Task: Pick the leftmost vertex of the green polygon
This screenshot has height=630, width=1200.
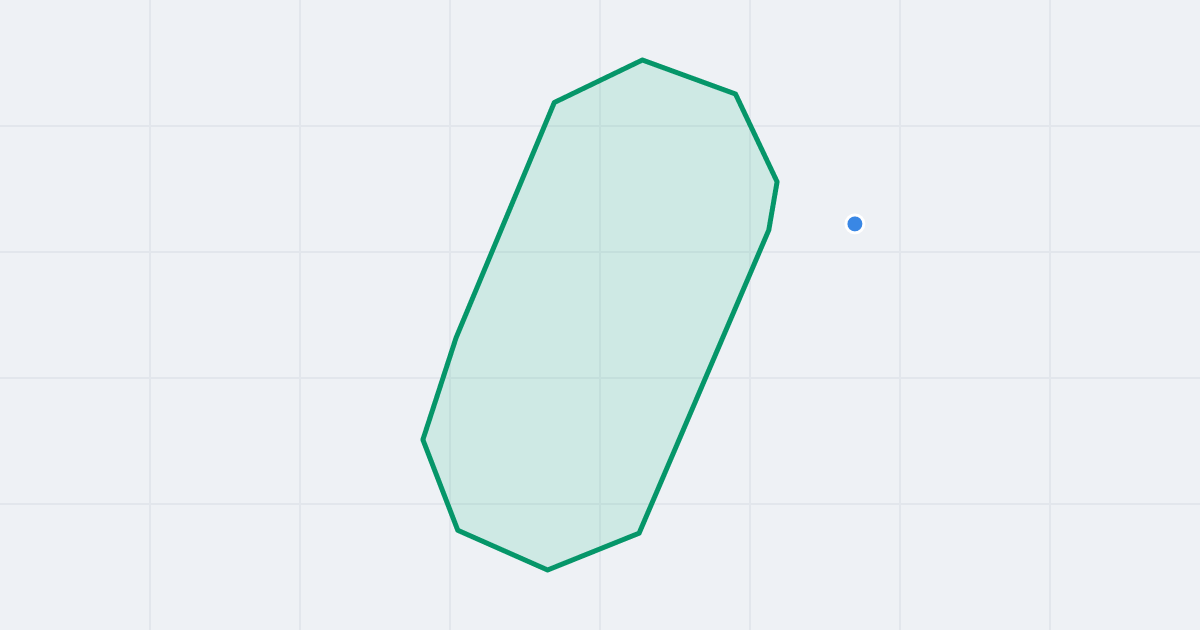Action: [x=423, y=439]
